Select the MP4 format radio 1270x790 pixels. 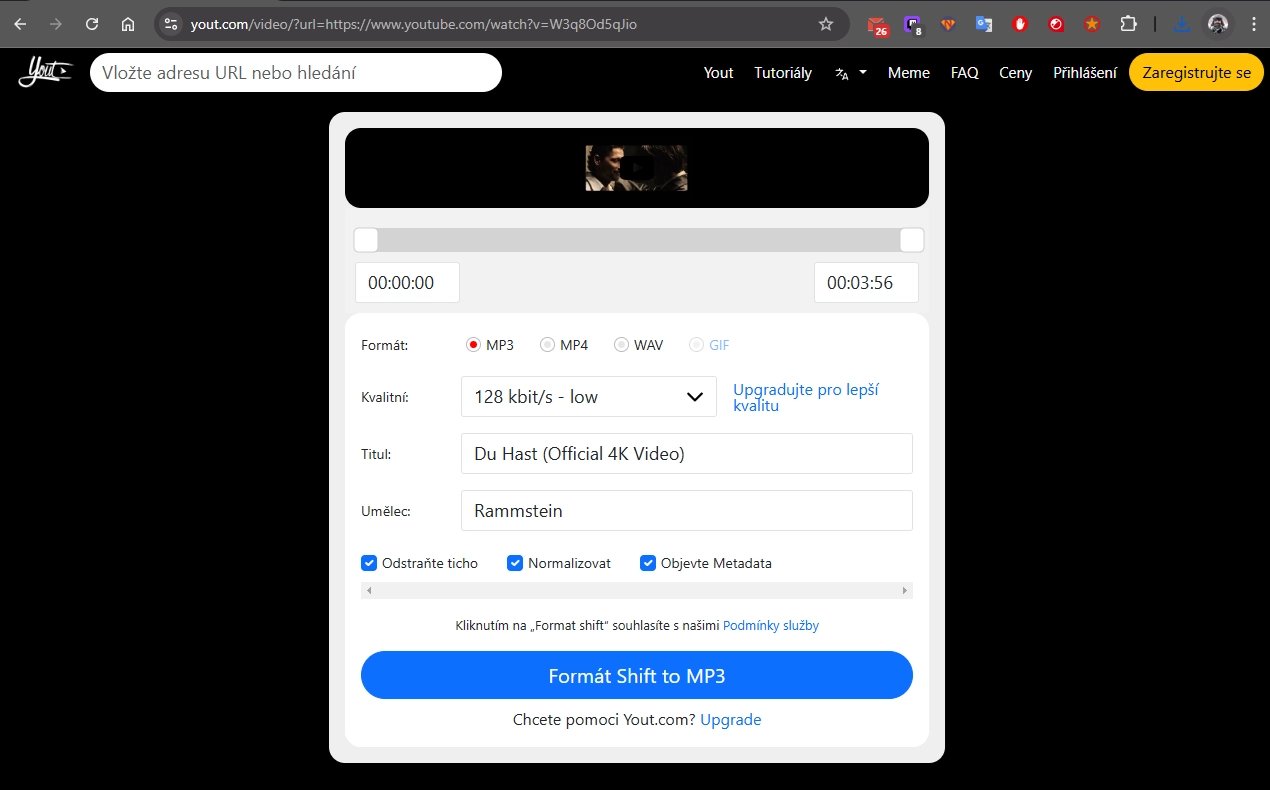click(x=547, y=345)
